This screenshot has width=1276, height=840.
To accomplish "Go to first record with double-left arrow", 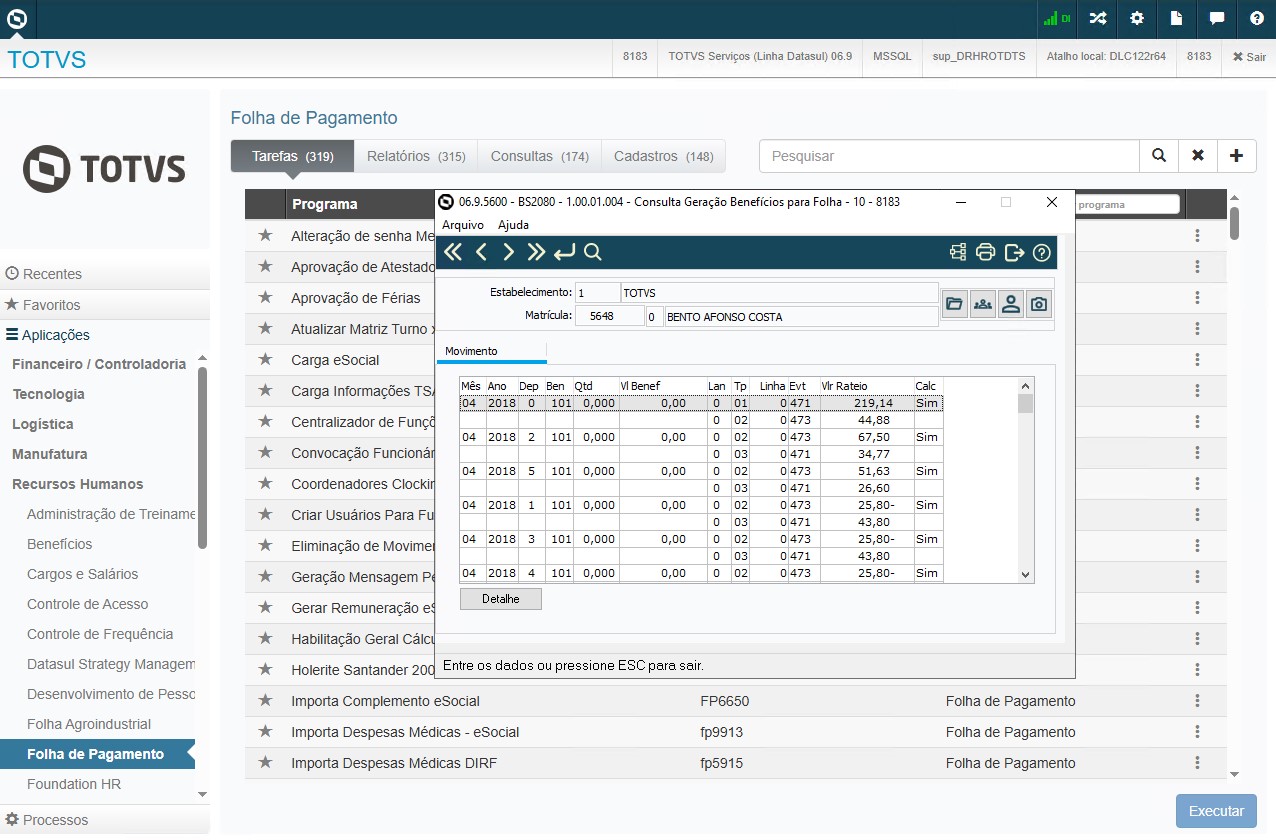I will [453, 252].
